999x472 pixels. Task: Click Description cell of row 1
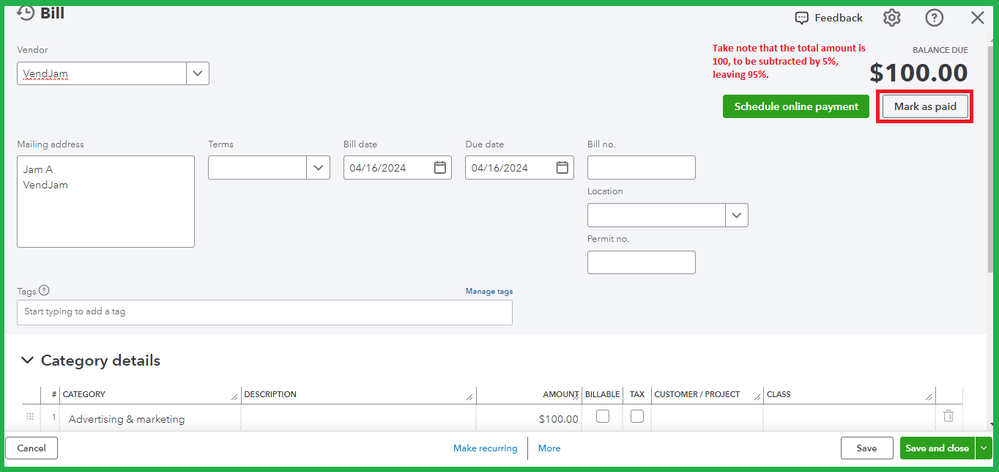pos(359,419)
